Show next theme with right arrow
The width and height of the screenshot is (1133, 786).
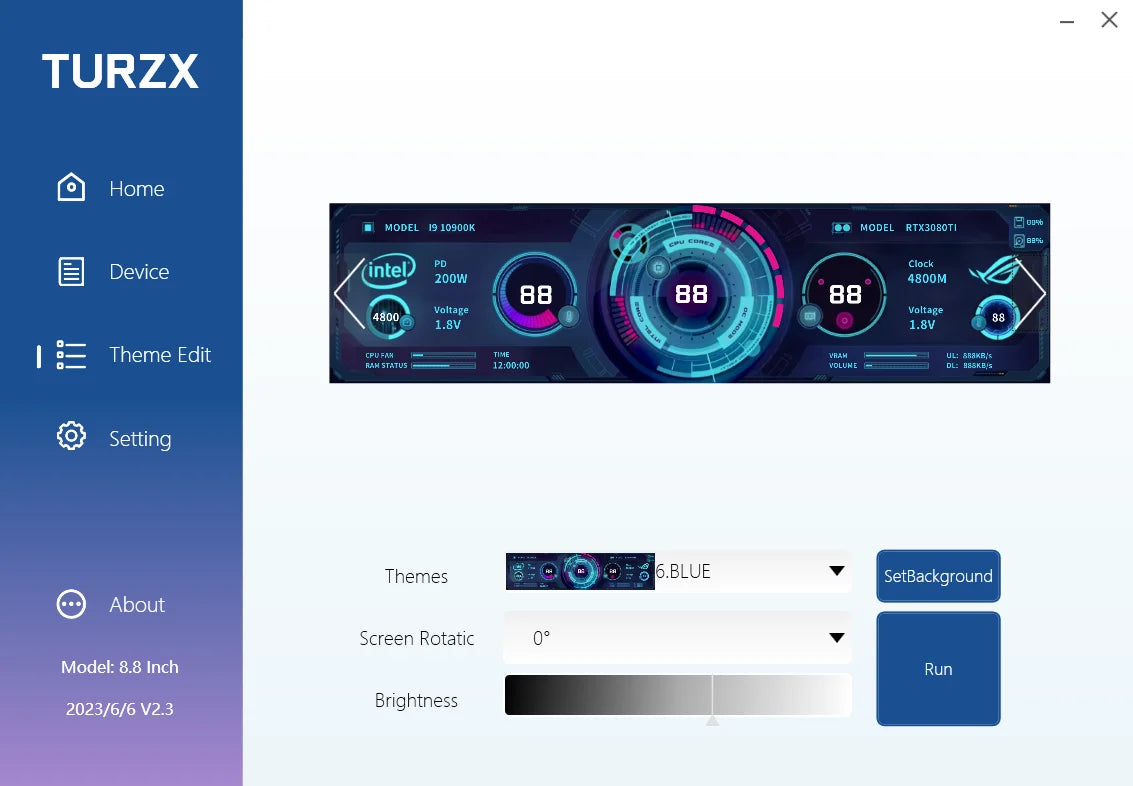coord(1031,293)
